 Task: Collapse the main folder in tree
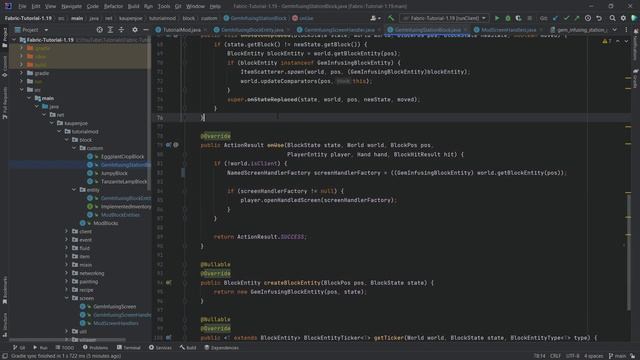tap(29, 98)
